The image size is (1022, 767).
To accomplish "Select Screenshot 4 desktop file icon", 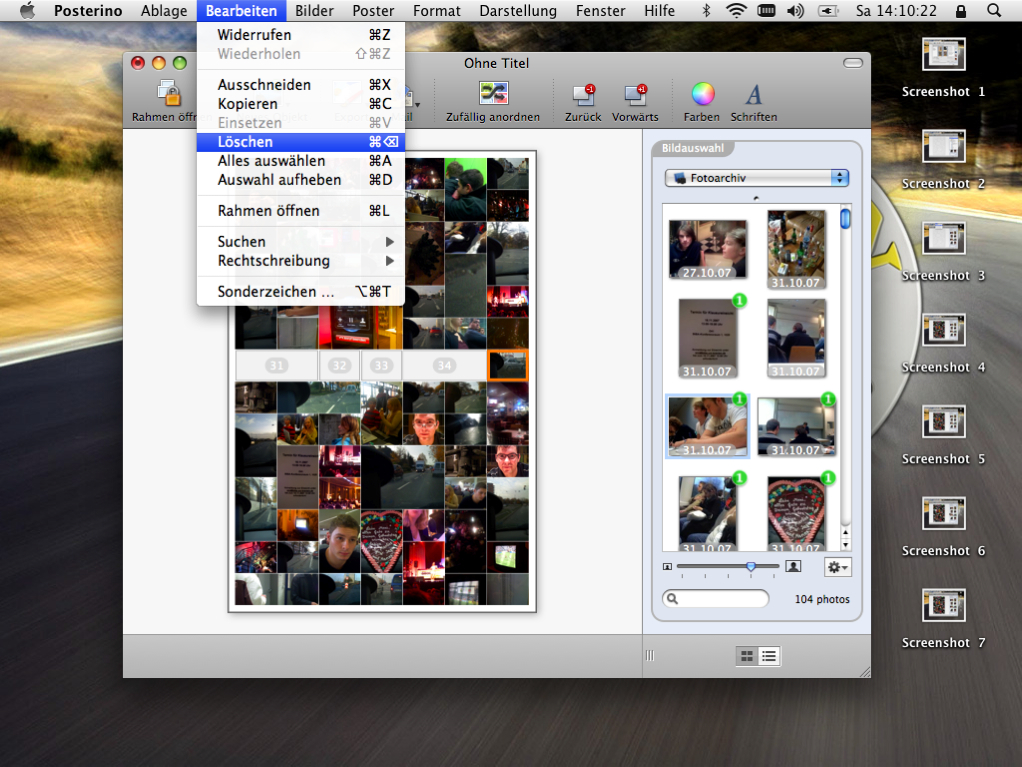I will (x=943, y=330).
